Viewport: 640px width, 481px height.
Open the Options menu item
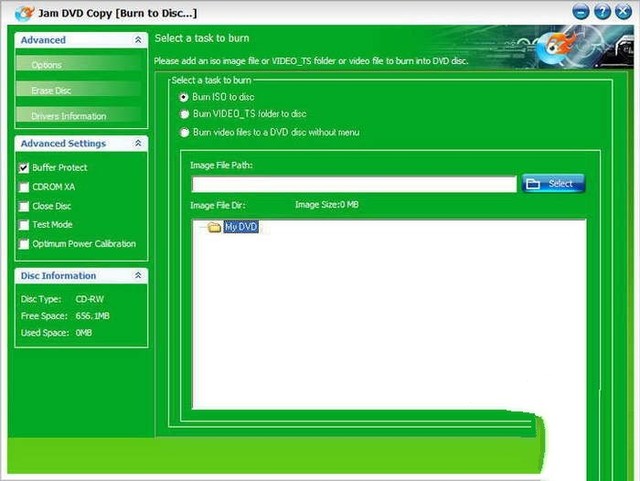pyautogui.click(x=78, y=65)
